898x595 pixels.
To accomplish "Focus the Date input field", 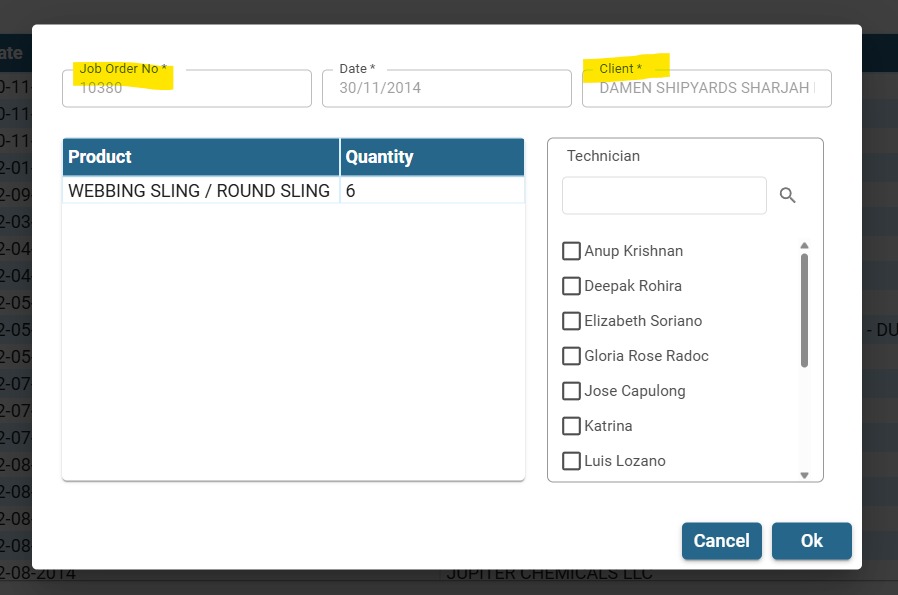I will coord(447,88).
